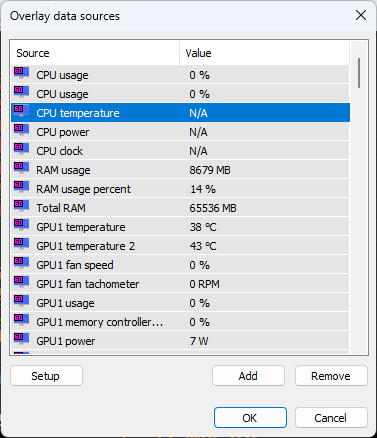
Task: Select the RAM usage row icon
Action: pos(21,168)
